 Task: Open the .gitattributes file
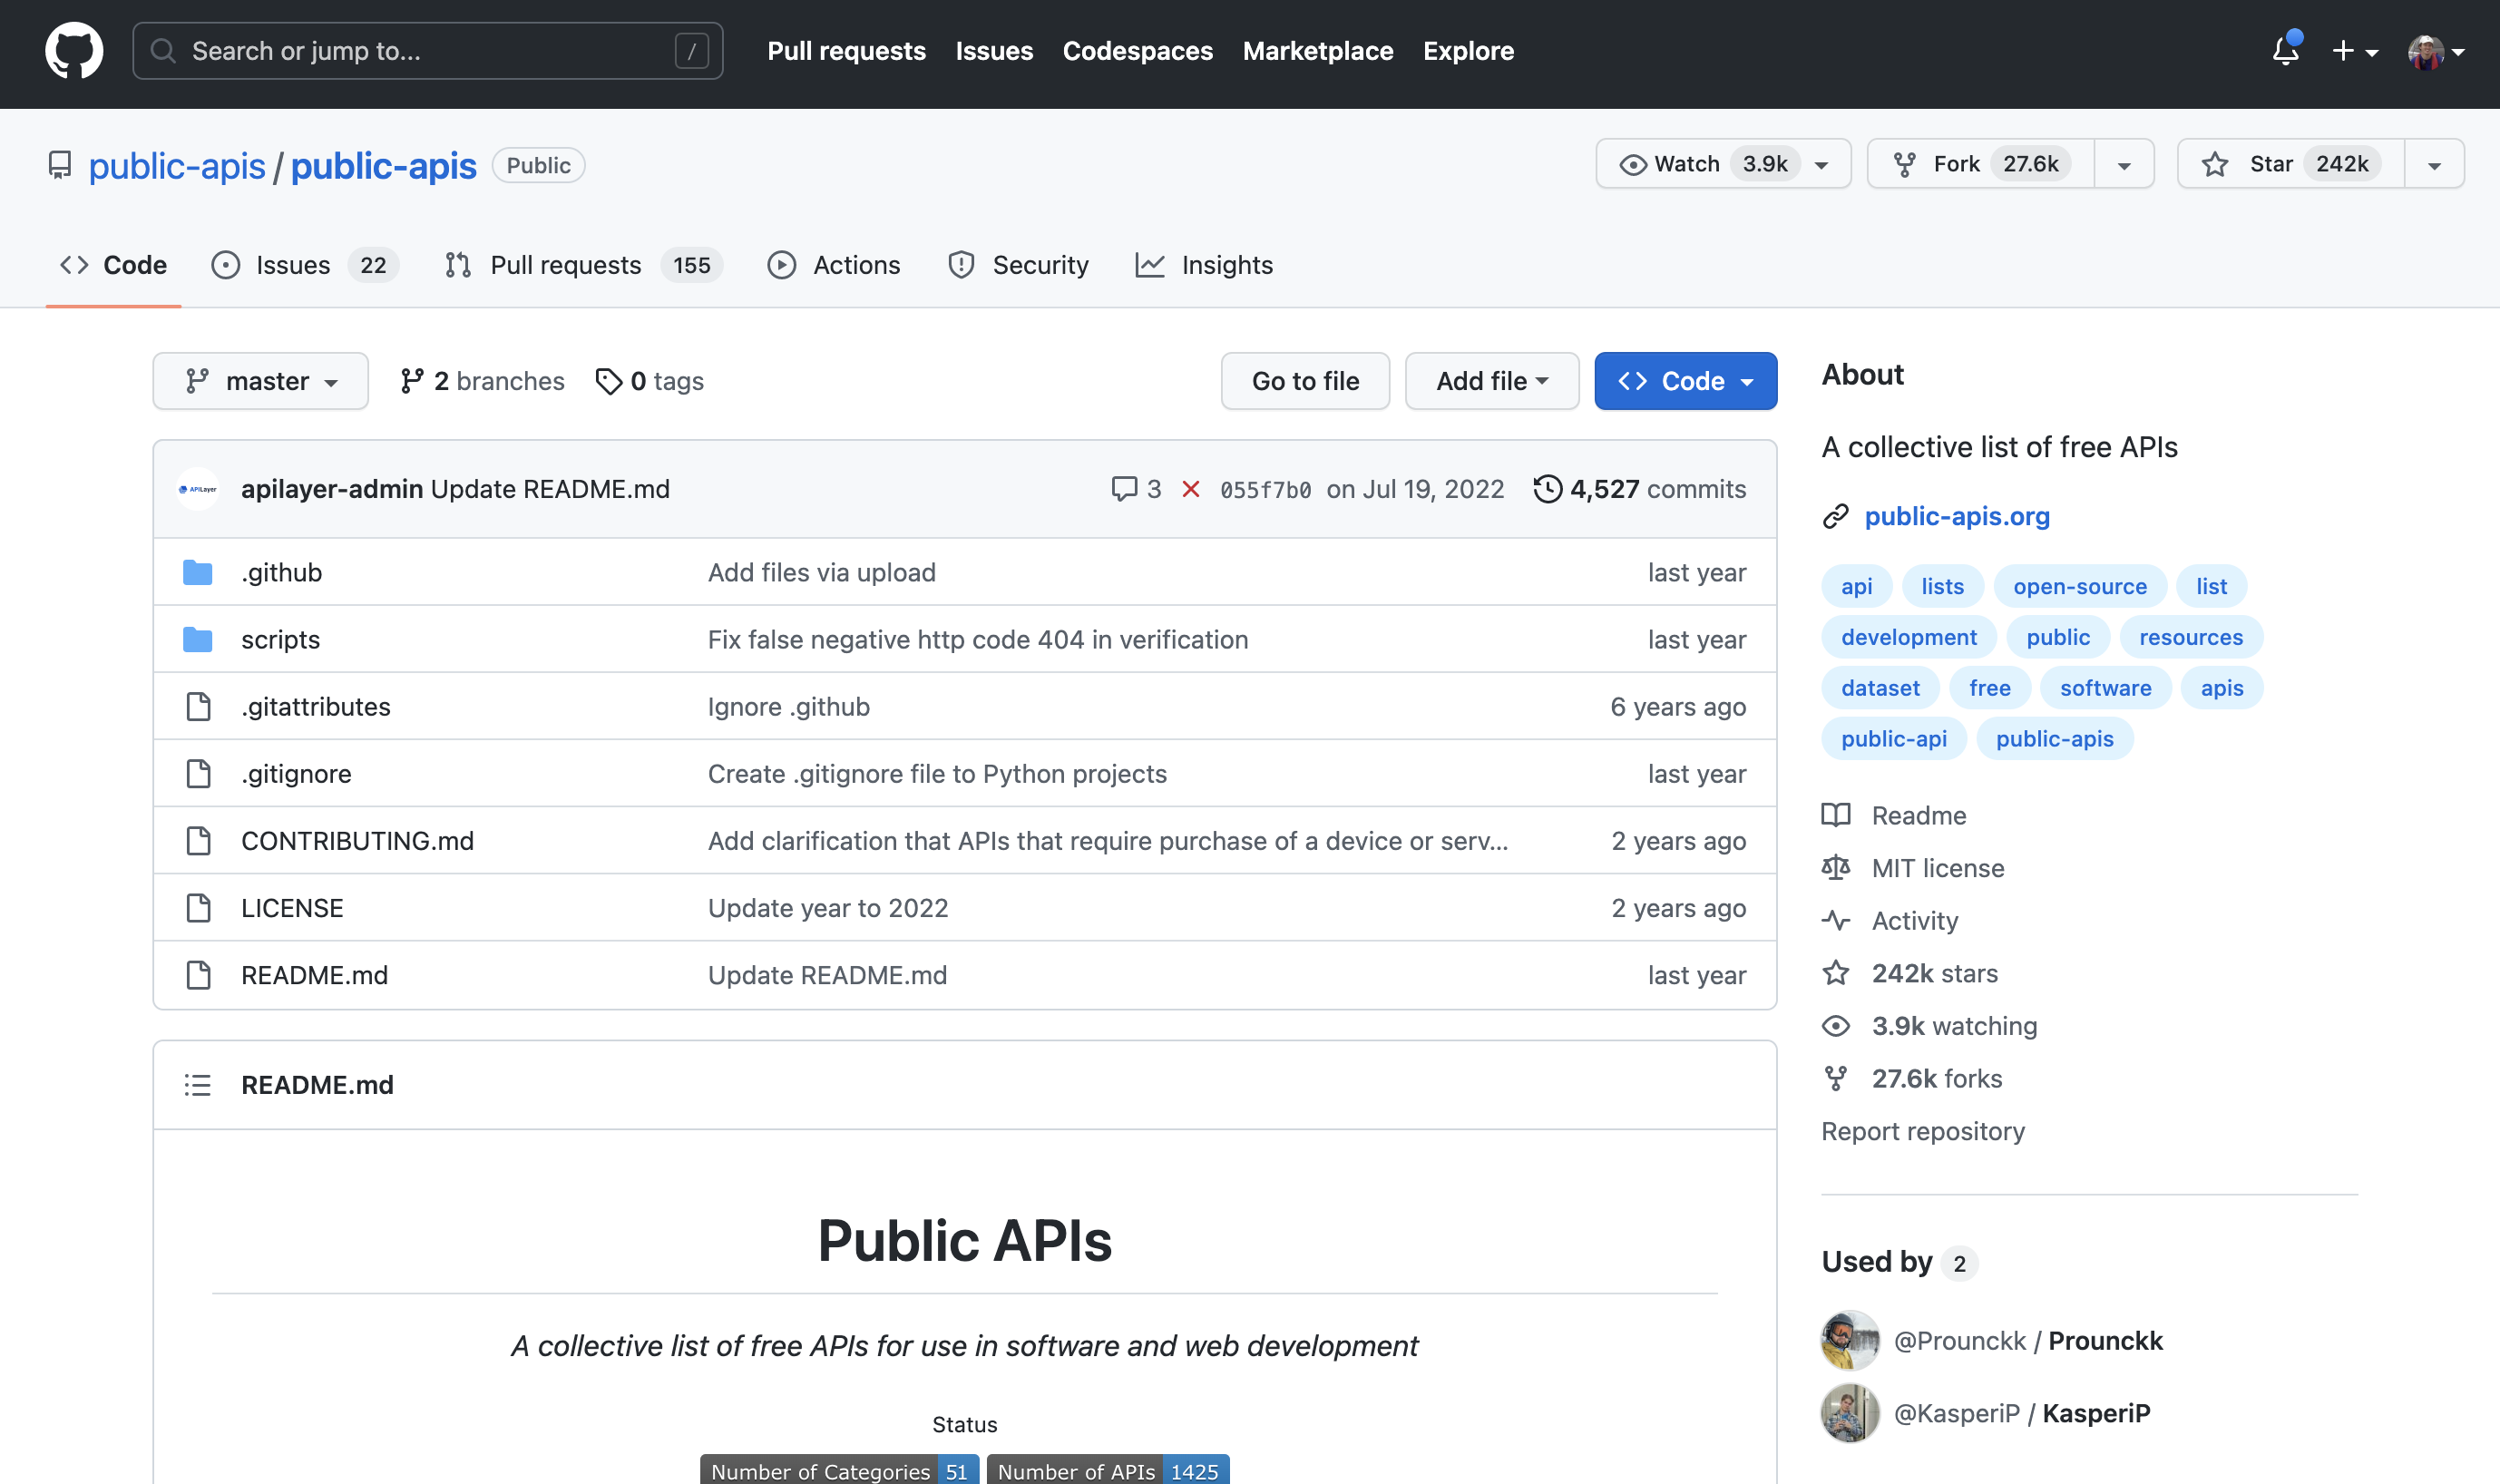coord(315,706)
